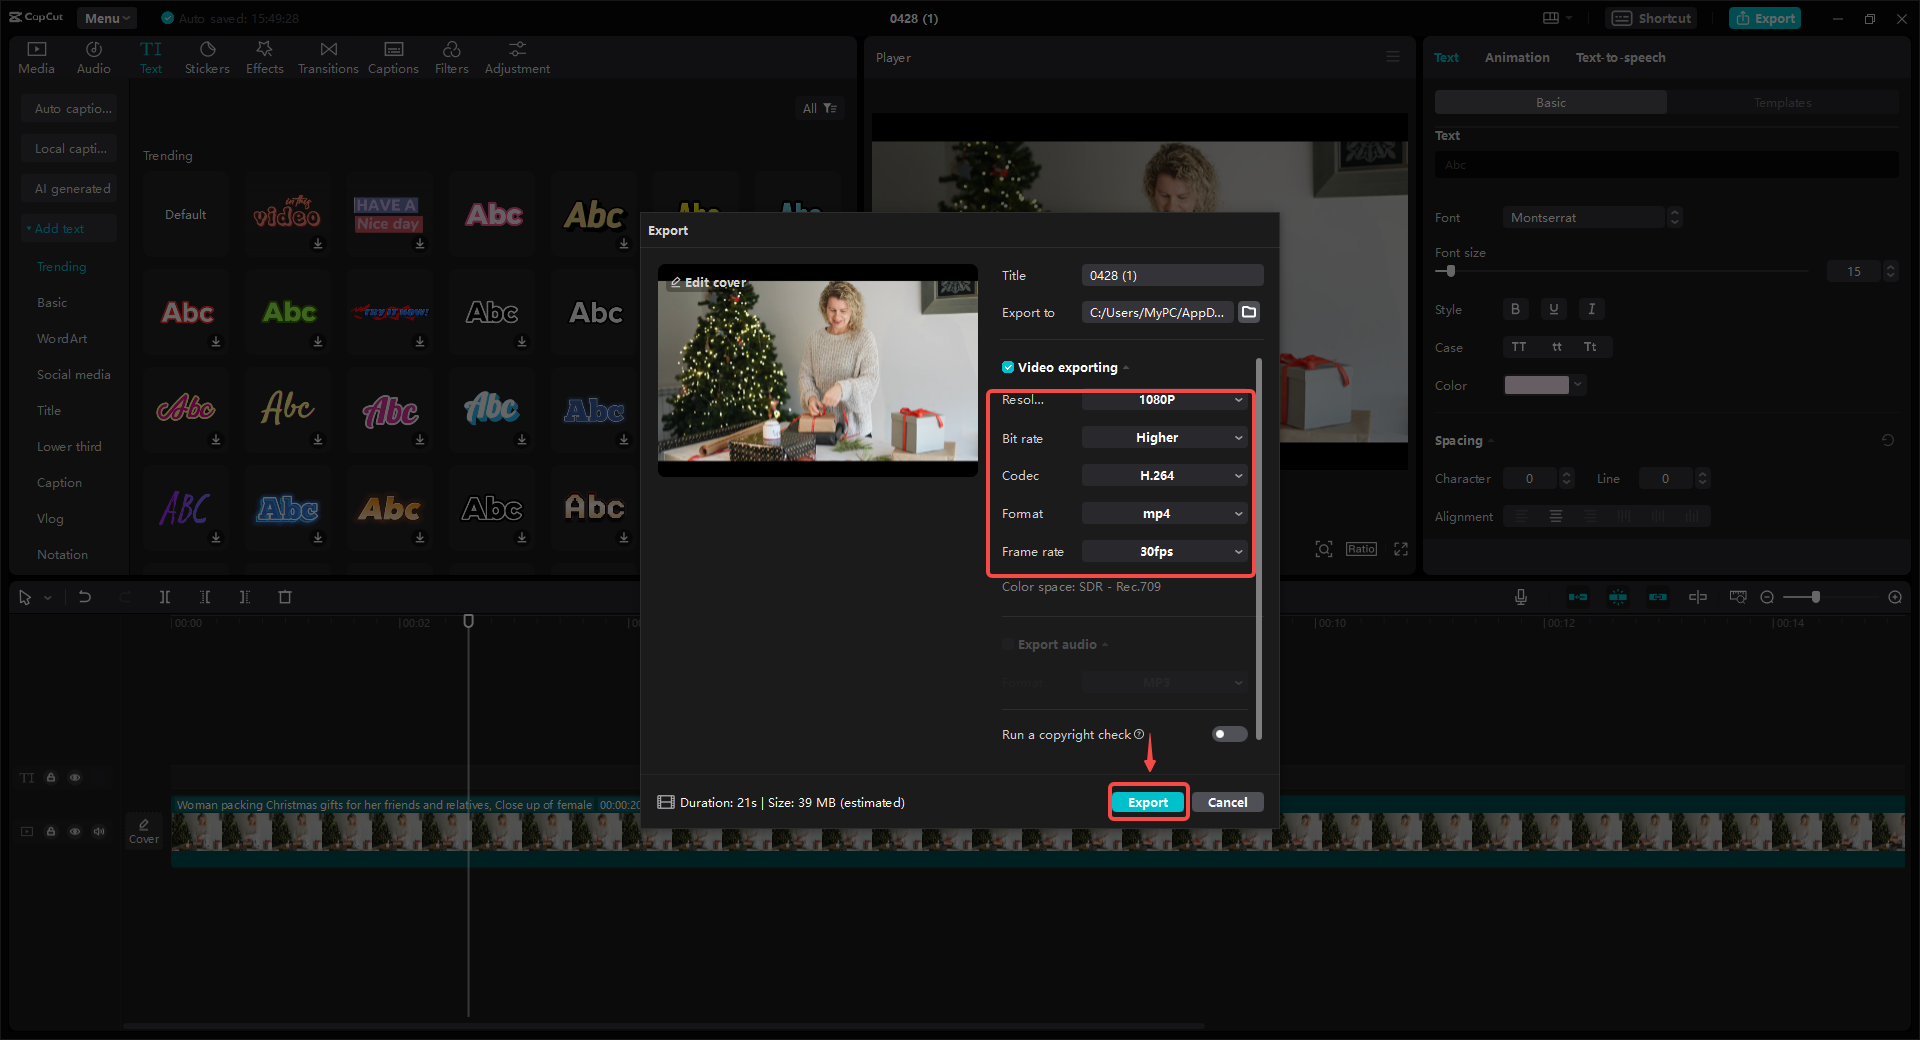Expand the text Color dropdown arrow
The width and height of the screenshot is (1920, 1040).
click(x=1578, y=385)
